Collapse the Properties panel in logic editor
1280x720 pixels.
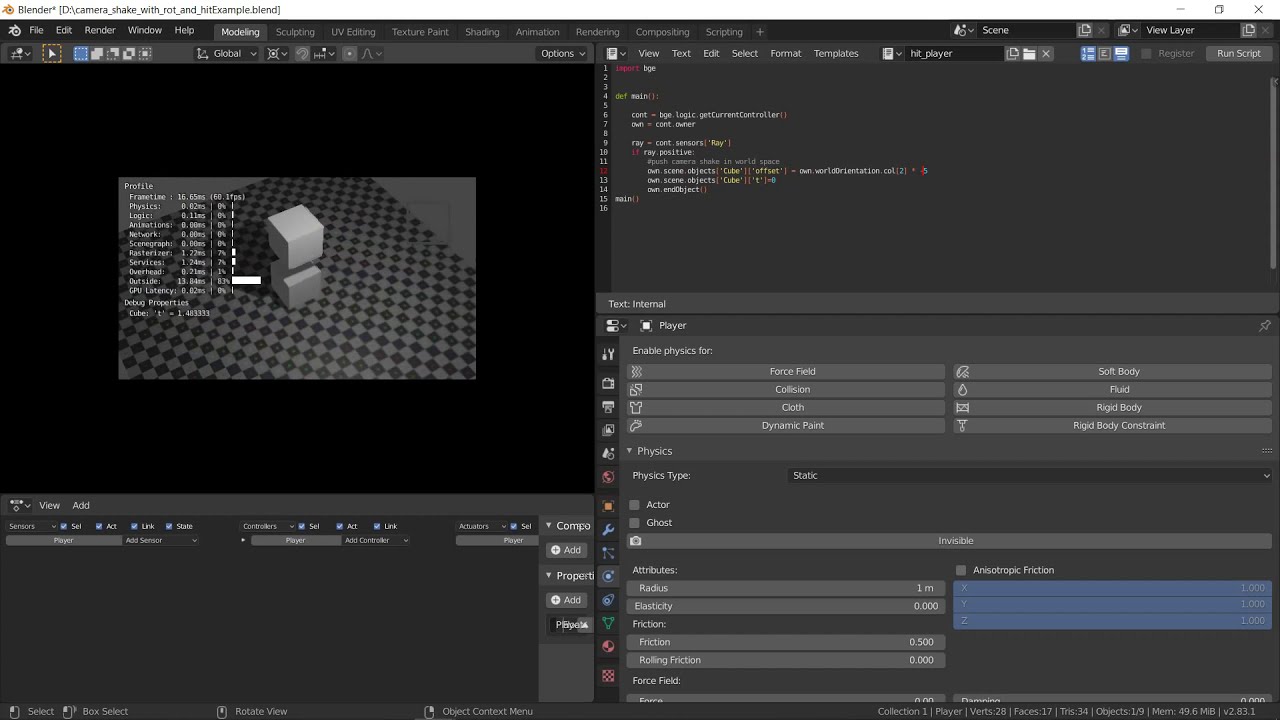click(548, 575)
